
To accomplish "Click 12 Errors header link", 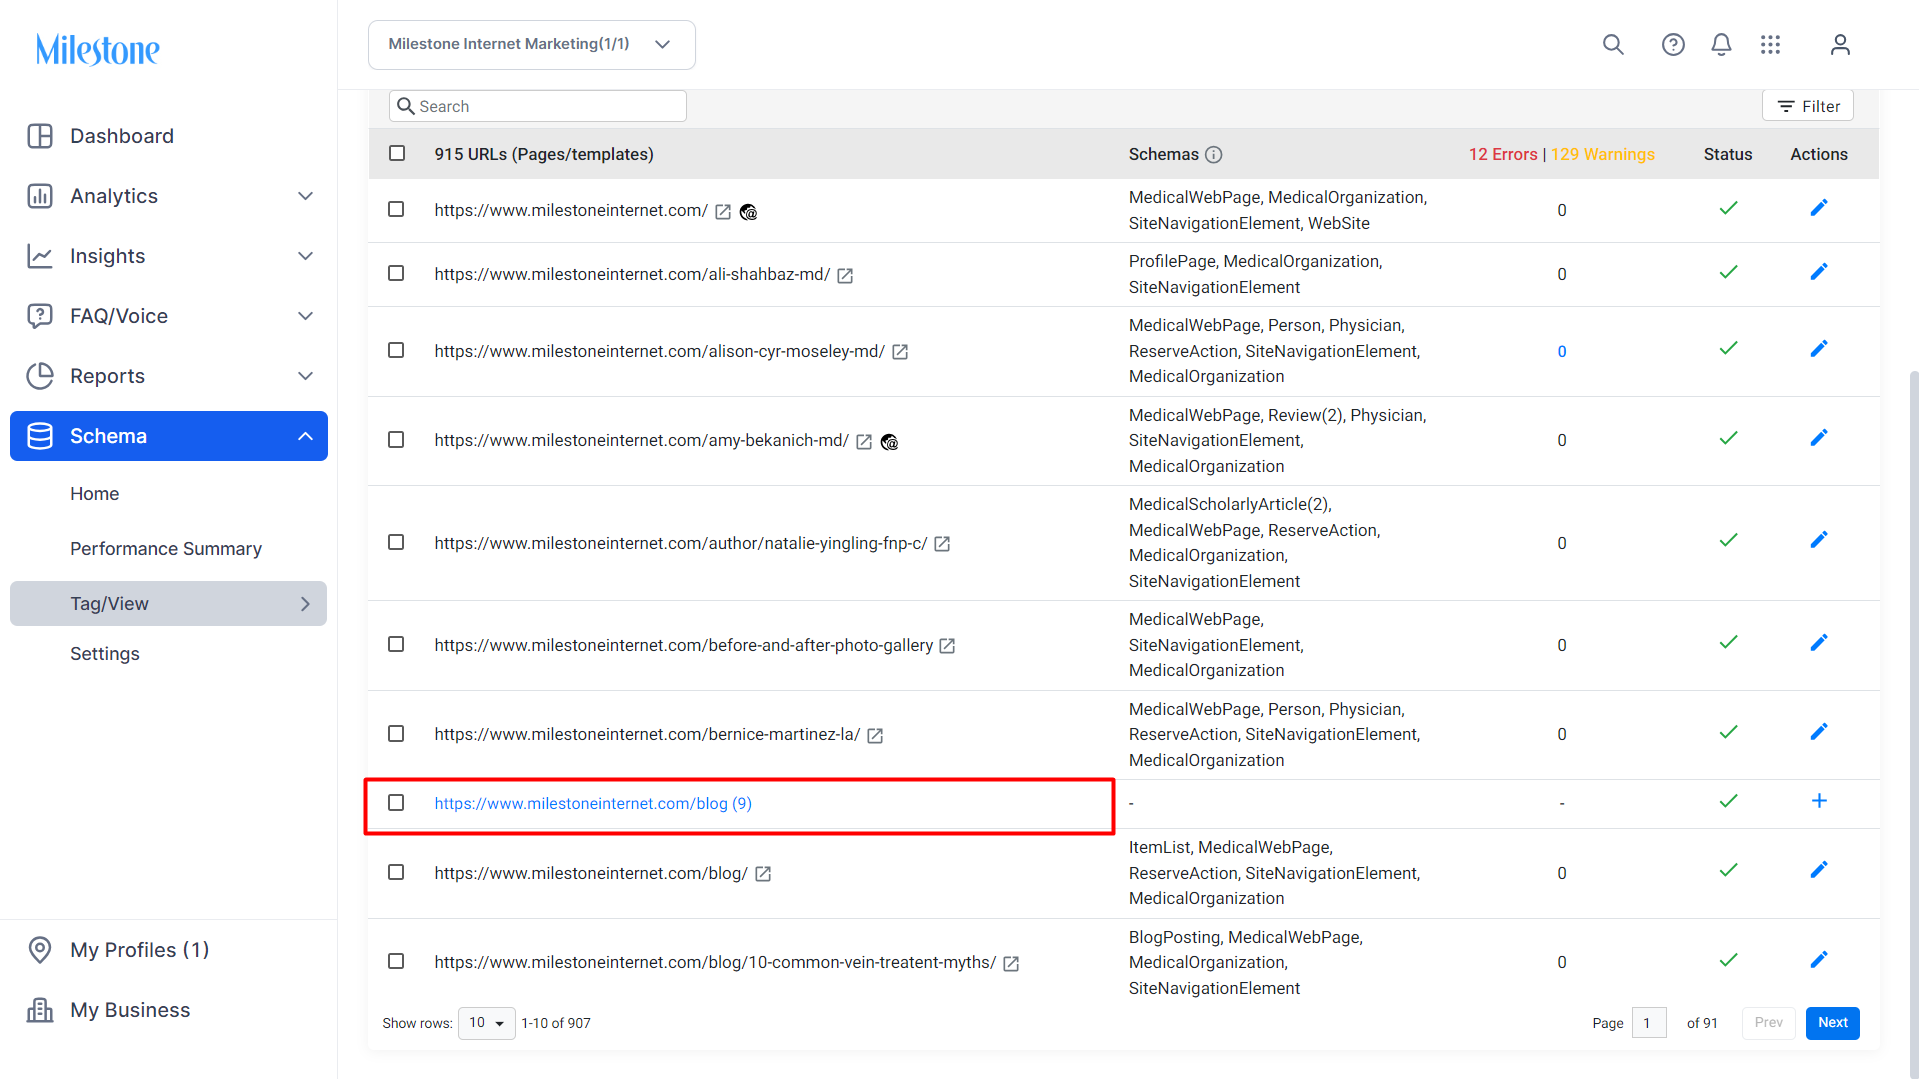I will click(1503, 155).
